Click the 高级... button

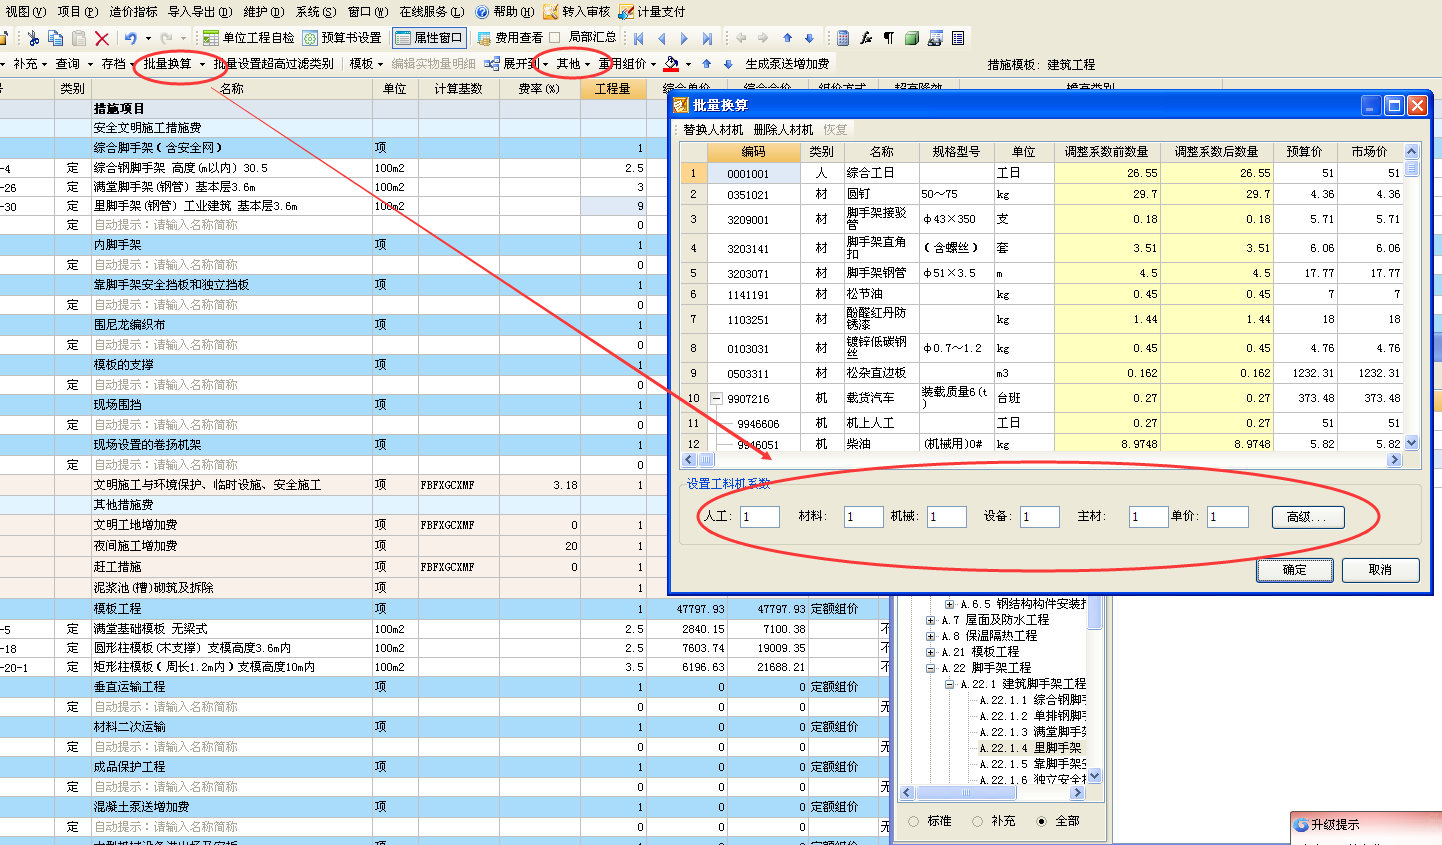pyautogui.click(x=1308, y=517)
